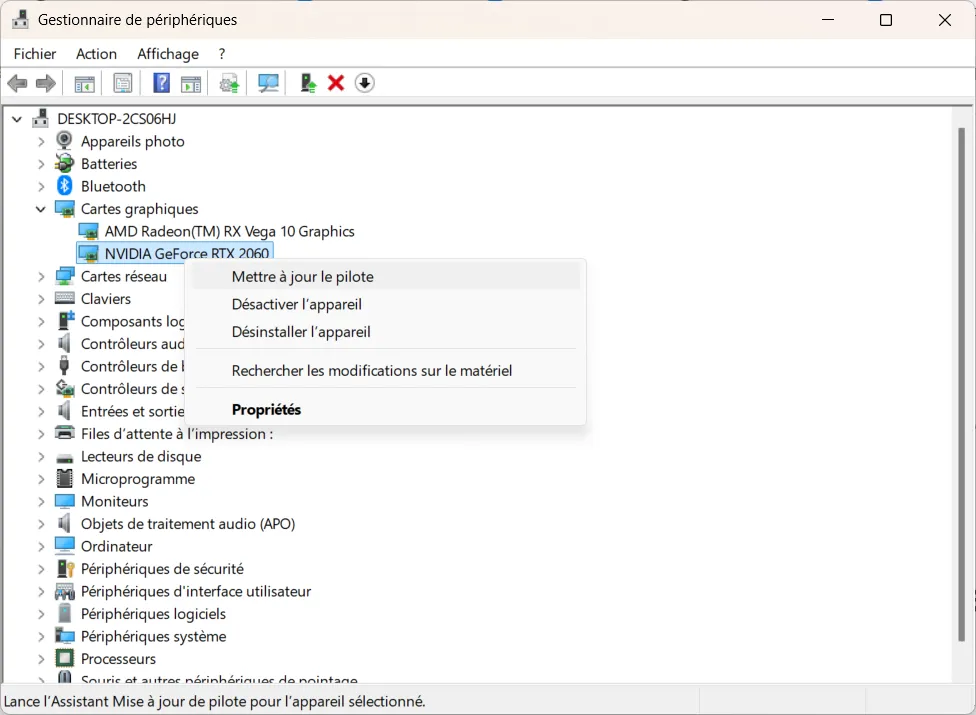Expand the Cartes réseau category

tap(41, 276)
